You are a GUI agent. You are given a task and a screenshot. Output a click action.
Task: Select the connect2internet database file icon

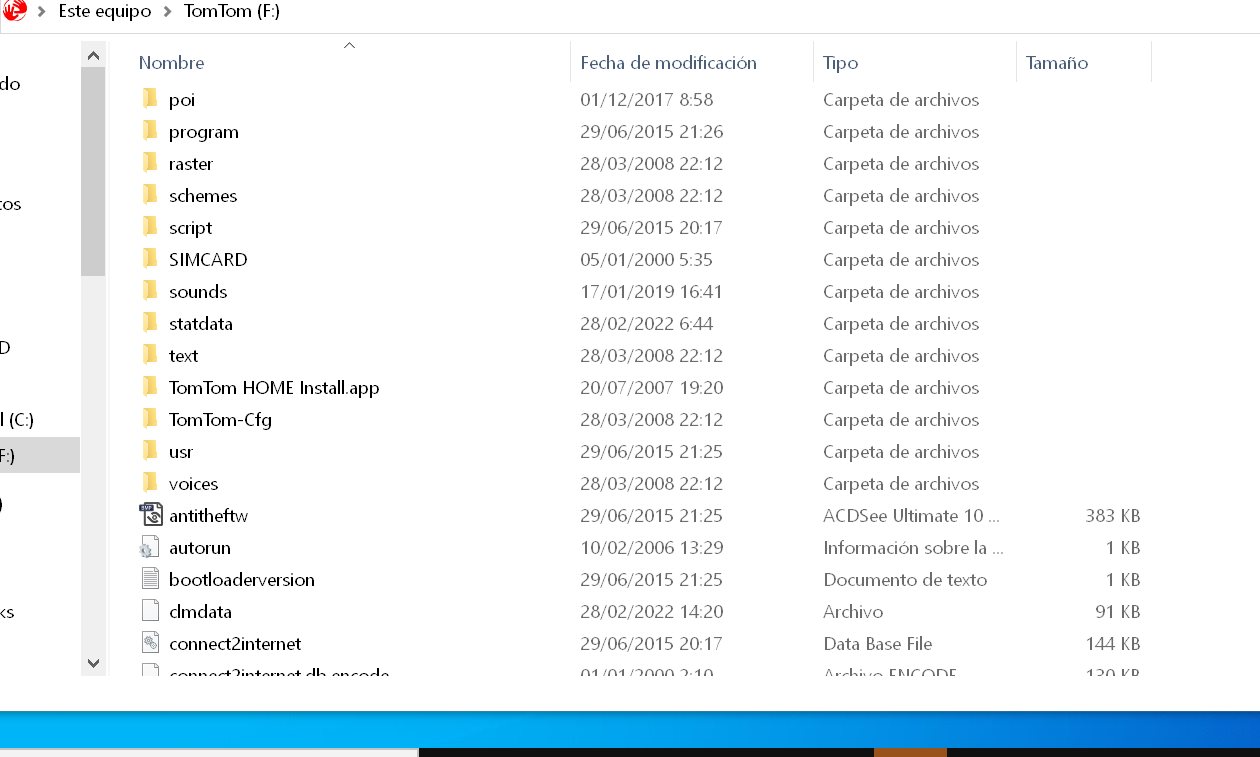[150, 643]
